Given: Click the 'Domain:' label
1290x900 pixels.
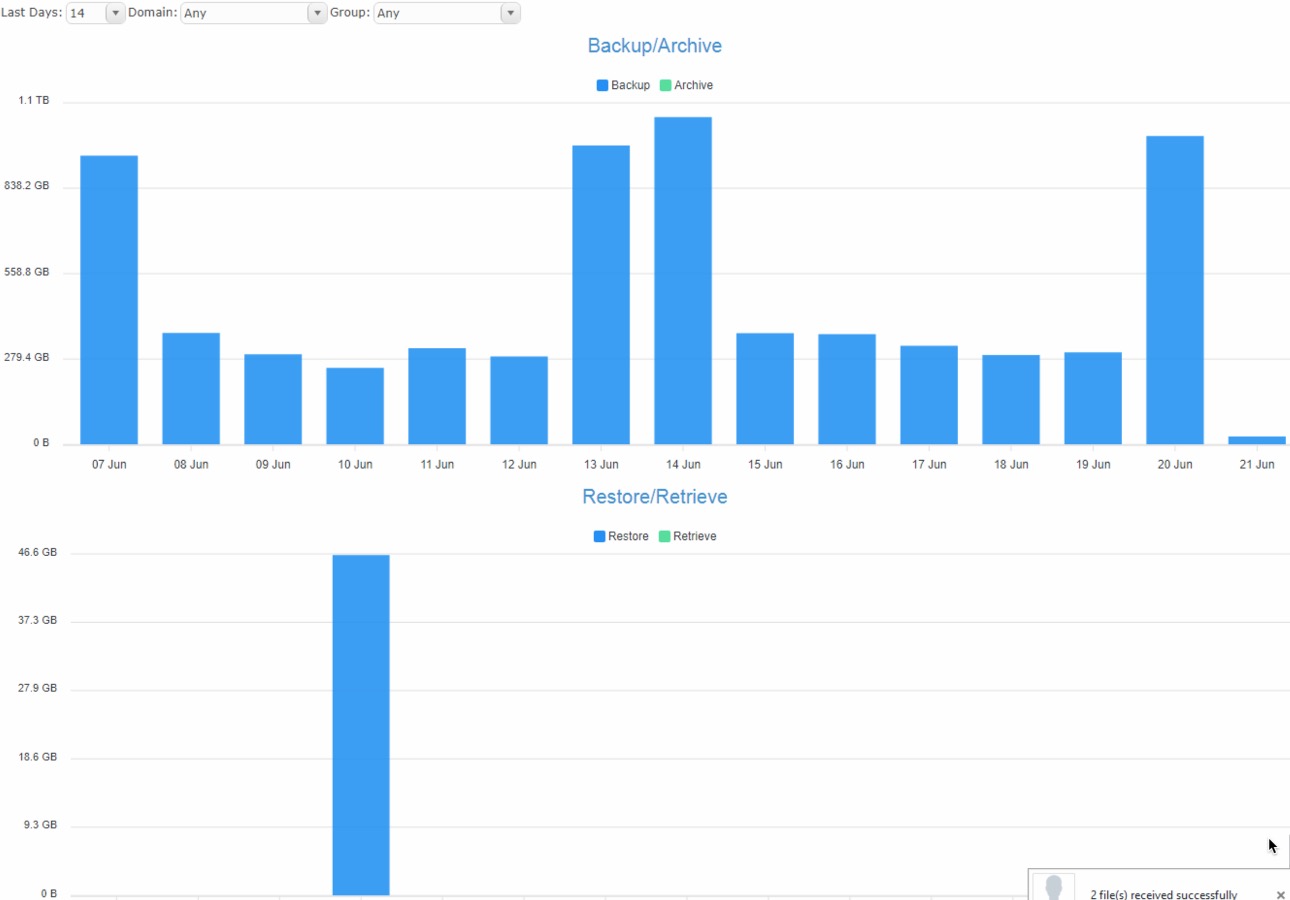Looking at the screenshot, I should 153,13.
